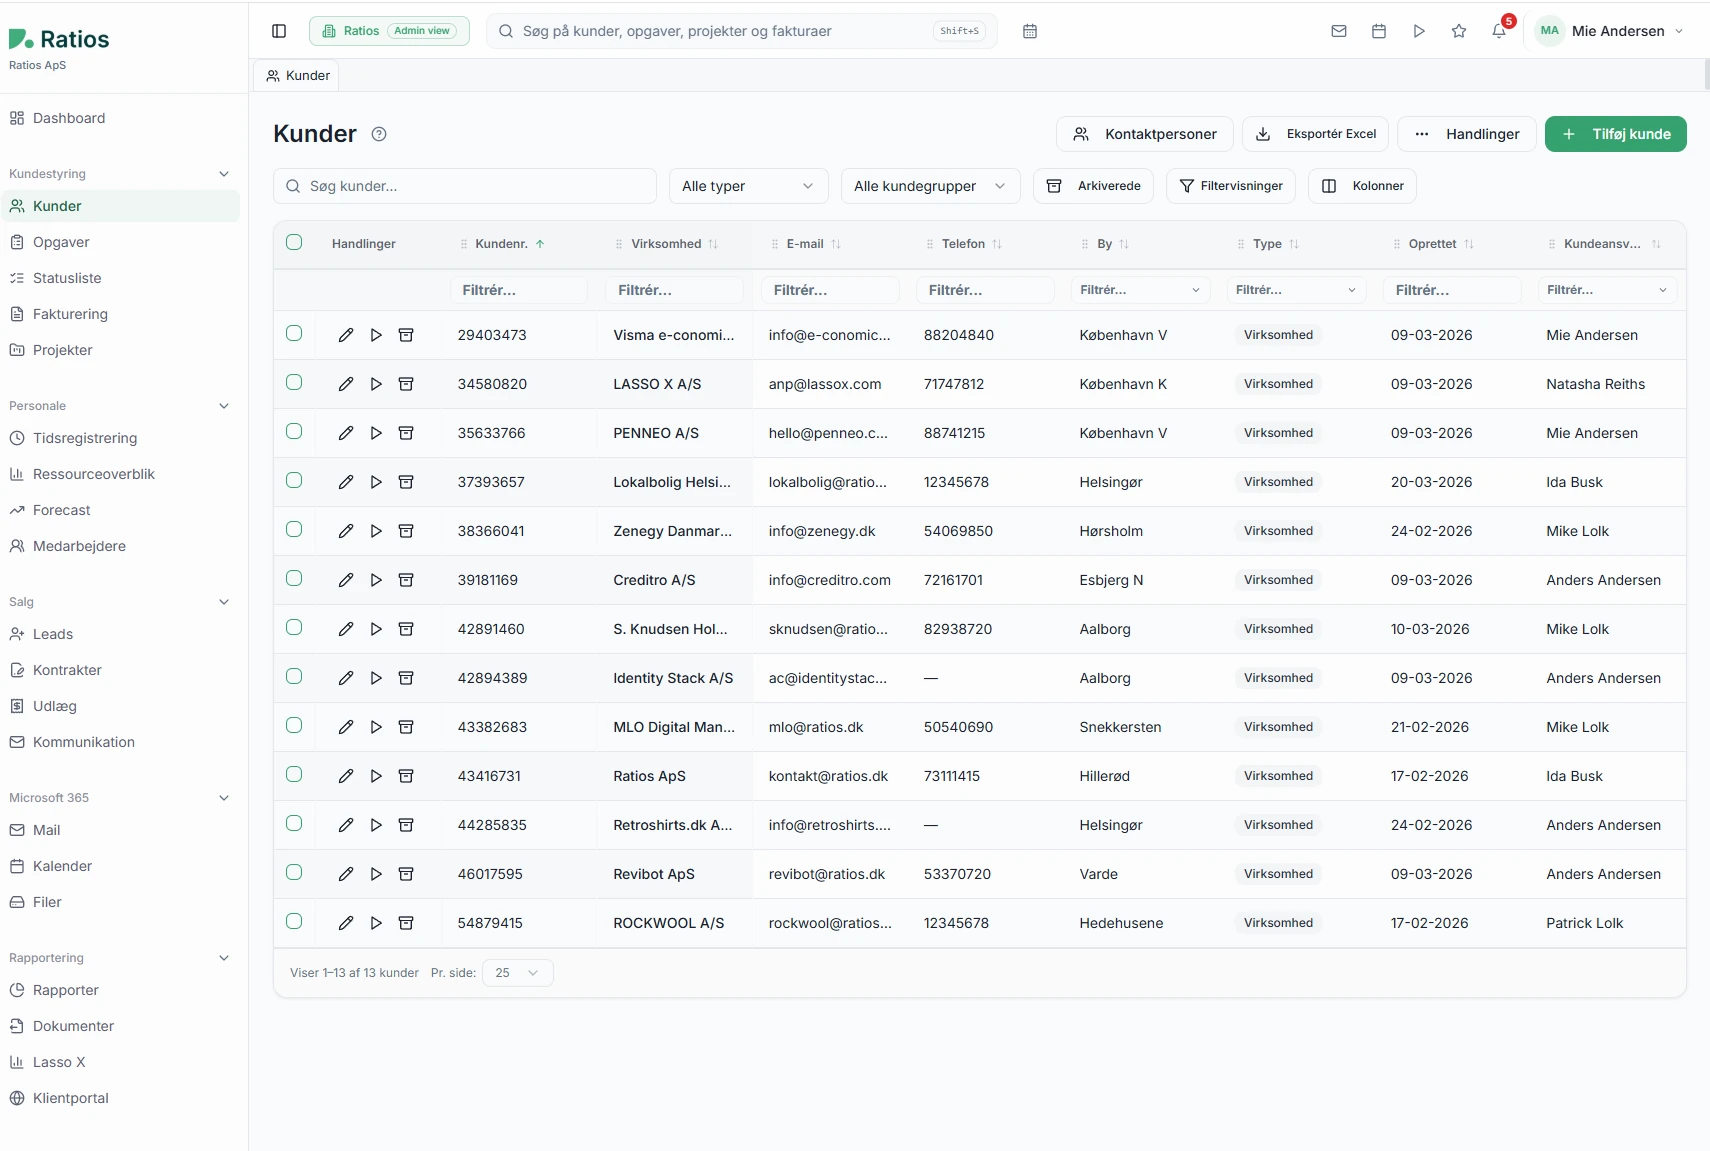The height and width of the screenshot is (1151, 1710).
Task: Start timer for Identity Stack A/S
Action: [x=376, y=678]
